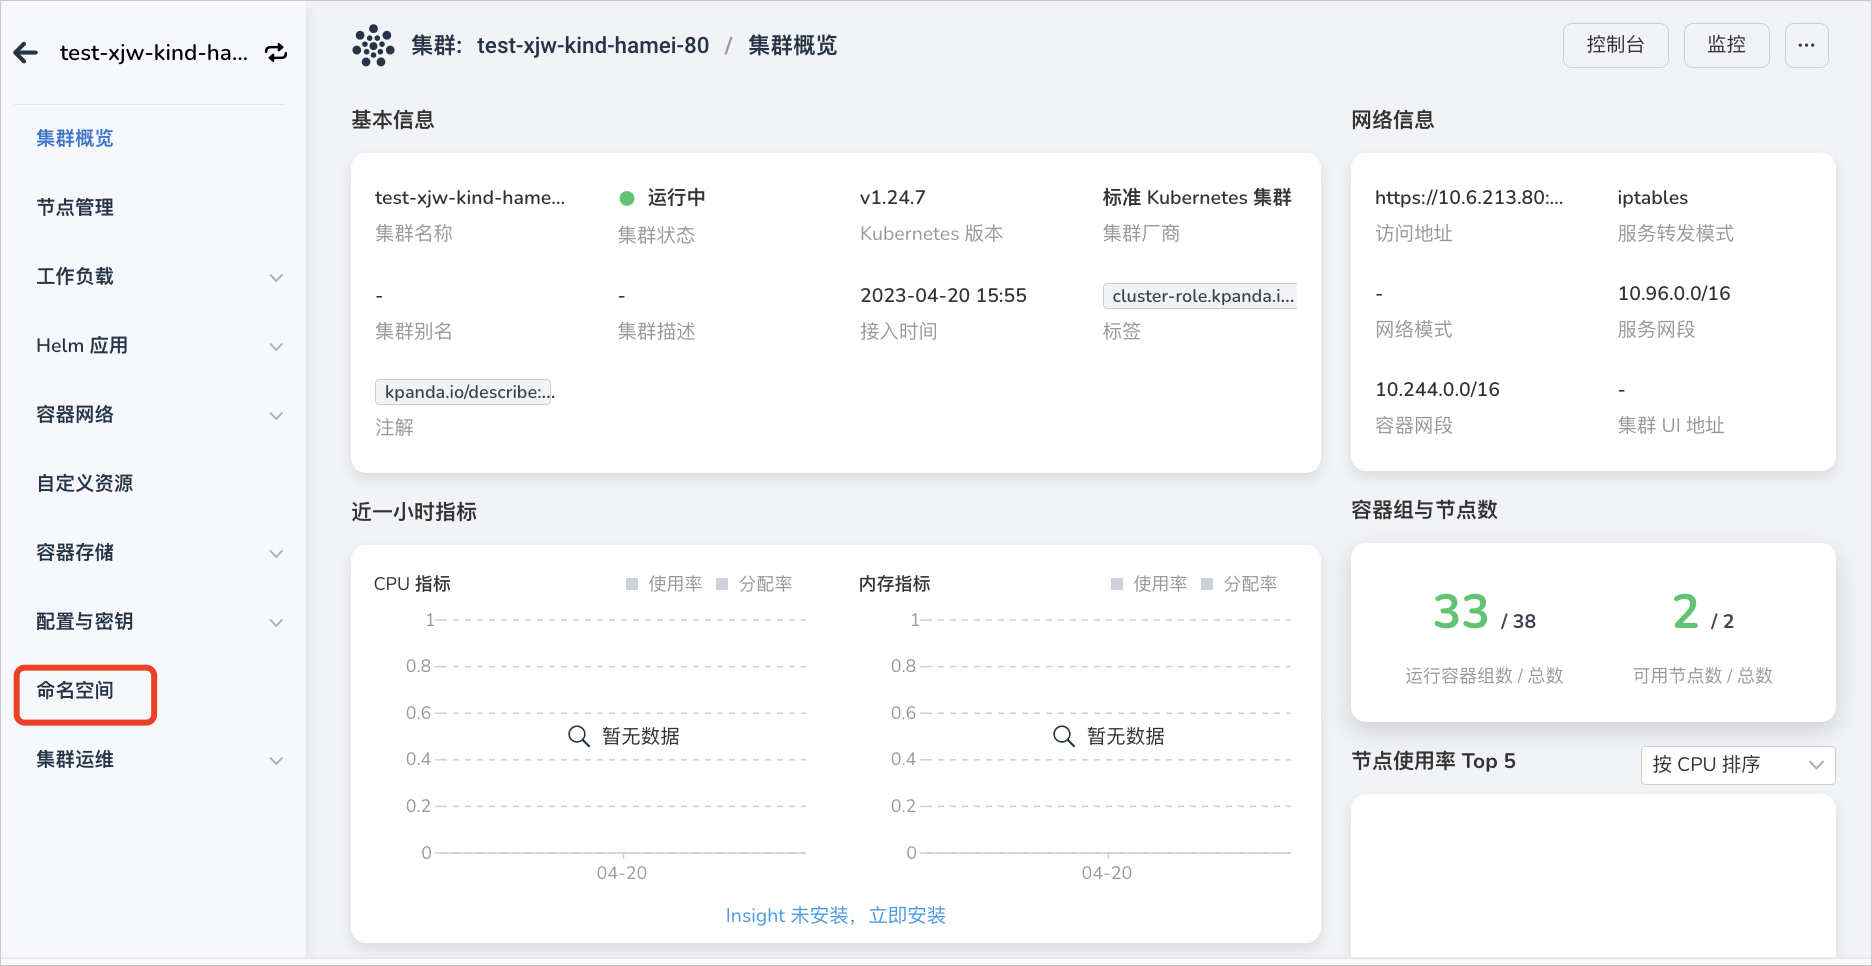Image resolution: width=1872 pixels, height=966 pixels.
Task: Click the magnifier icon in CPU chart
Action: [579, 736]
